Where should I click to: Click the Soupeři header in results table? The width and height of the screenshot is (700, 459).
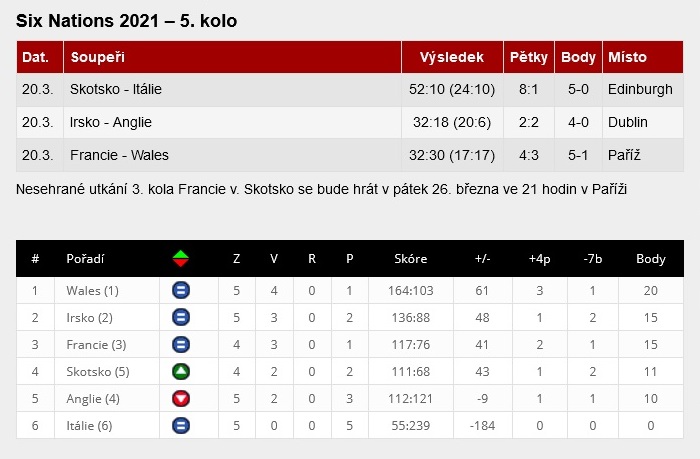click(x=97, y=57)
